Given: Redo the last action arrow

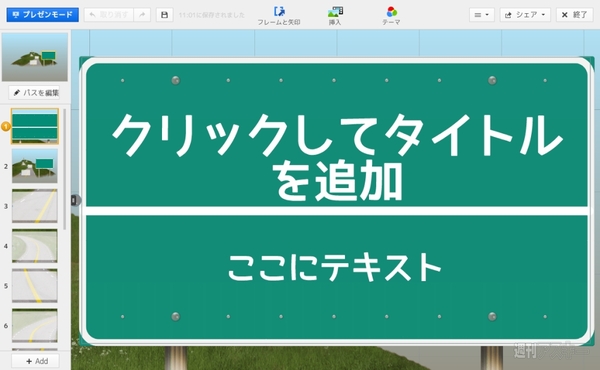Looking at the screenshot, I should tap(142, 15).
